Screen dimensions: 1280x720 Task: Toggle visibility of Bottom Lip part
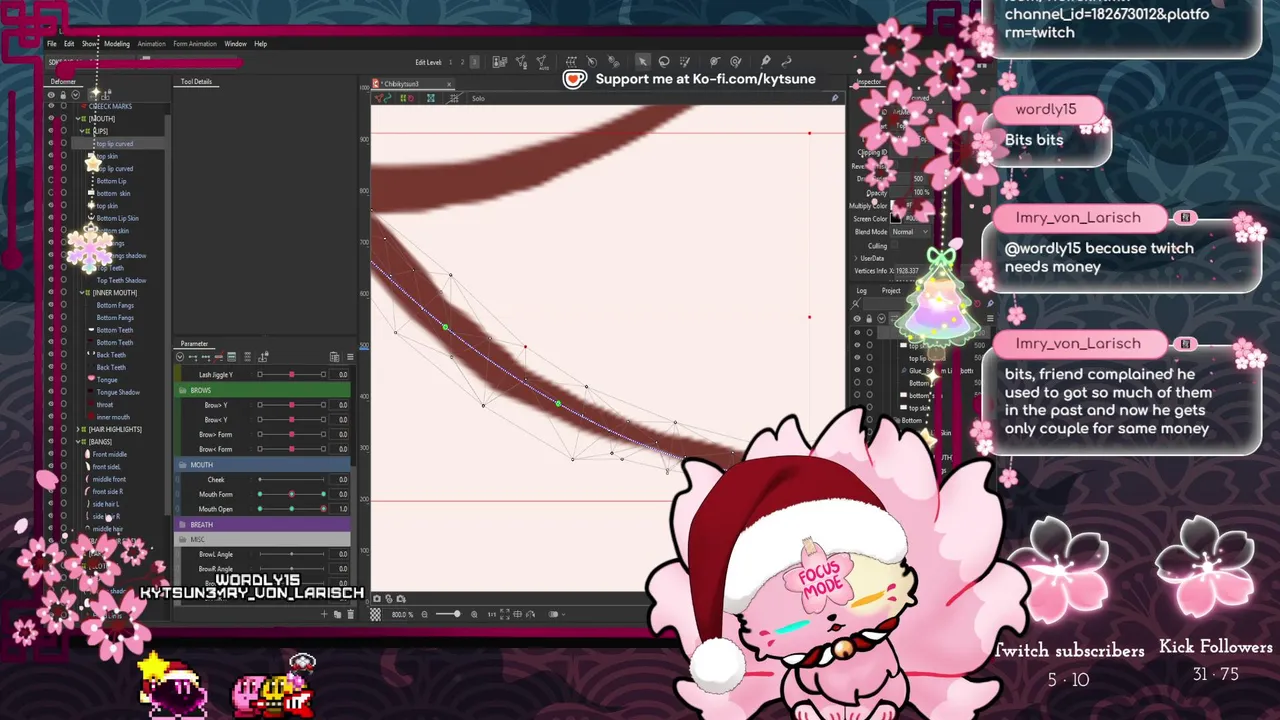(x=51, y=181)
